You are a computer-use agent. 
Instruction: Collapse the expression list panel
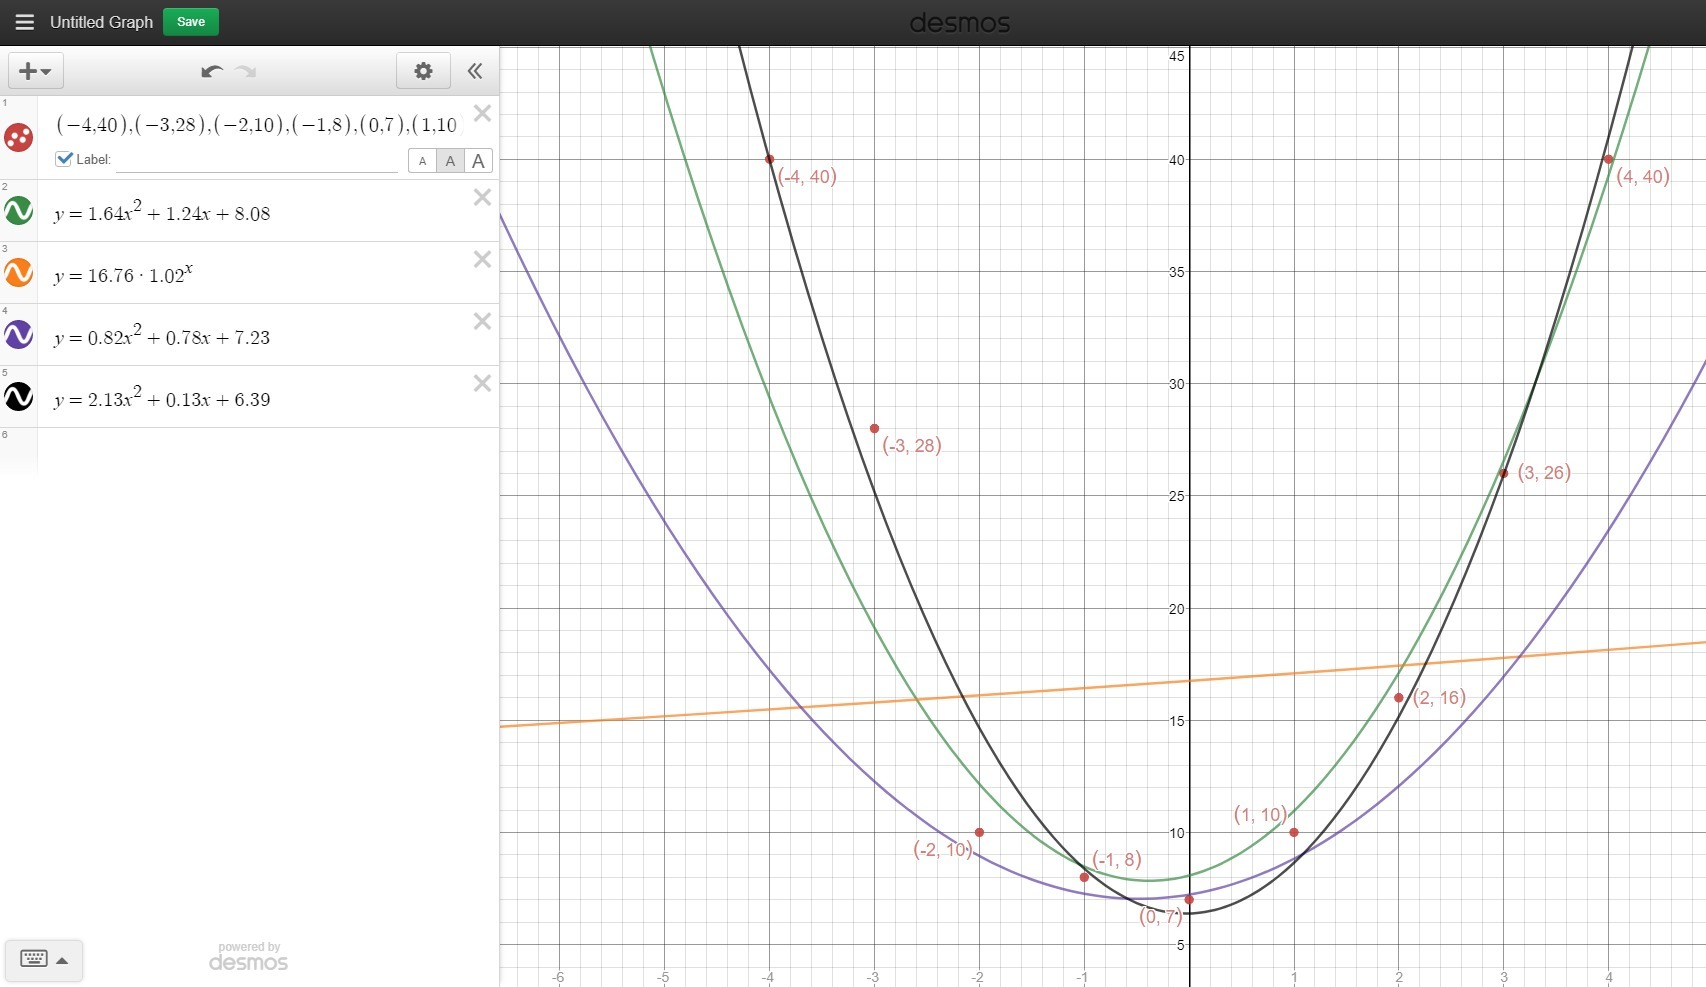point(475,71)
